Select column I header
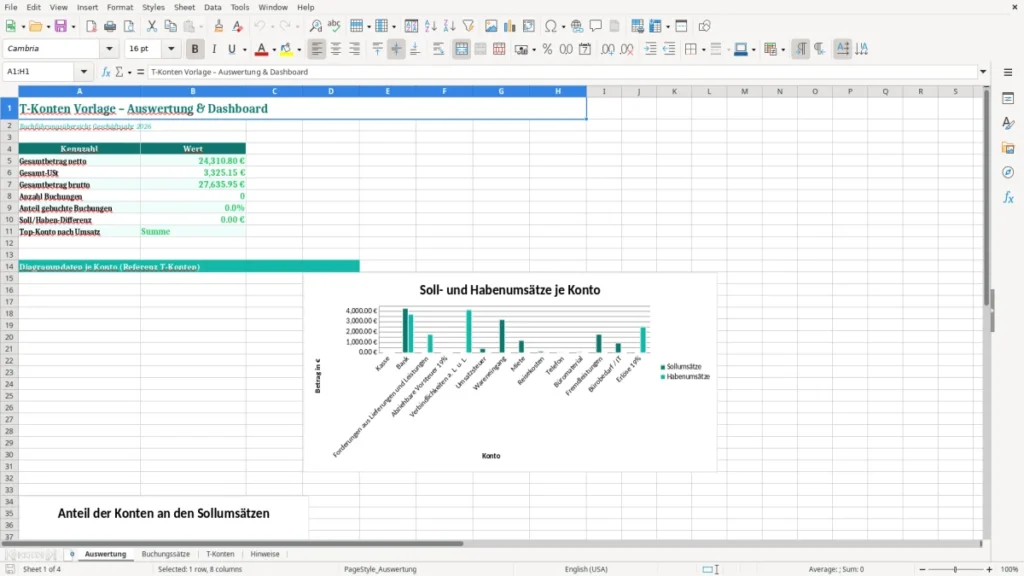The width and height of the screenshot is (1024, 576). [604, 91]
